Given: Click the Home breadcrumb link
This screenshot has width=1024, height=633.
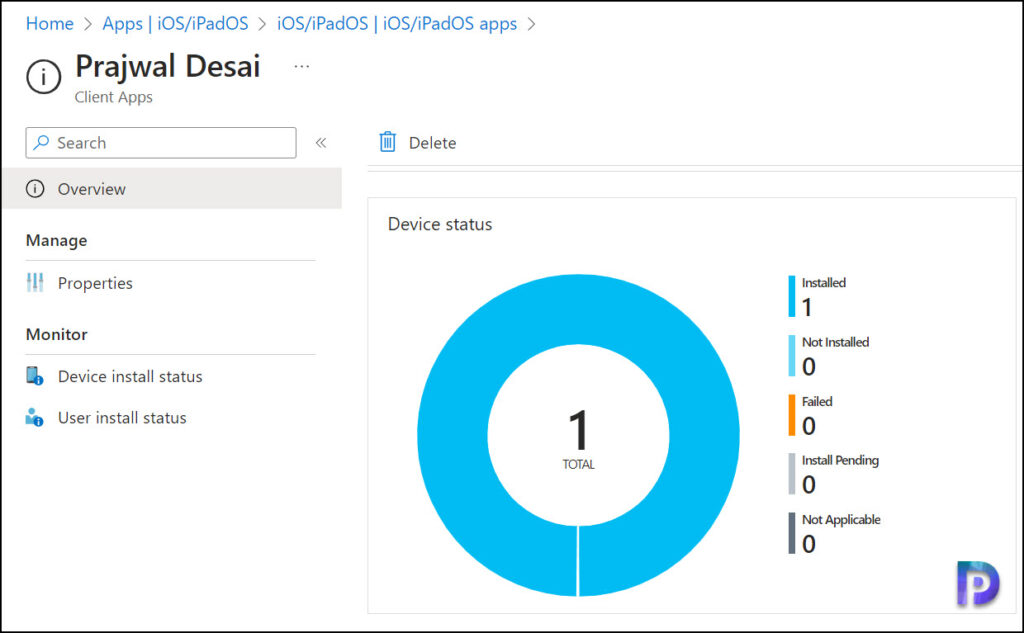Looking at the screenshot, I should pos(50,24).
